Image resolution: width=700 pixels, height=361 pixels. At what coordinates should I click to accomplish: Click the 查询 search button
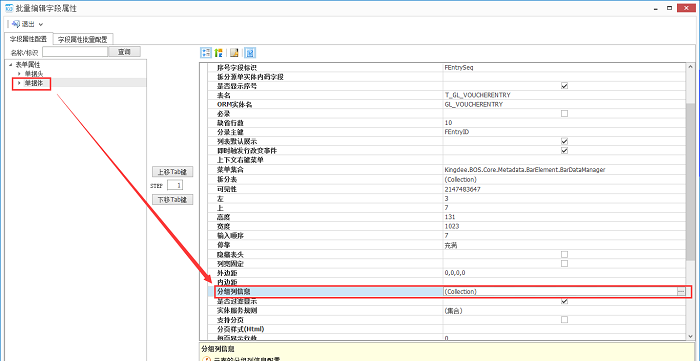coord(125,52)
